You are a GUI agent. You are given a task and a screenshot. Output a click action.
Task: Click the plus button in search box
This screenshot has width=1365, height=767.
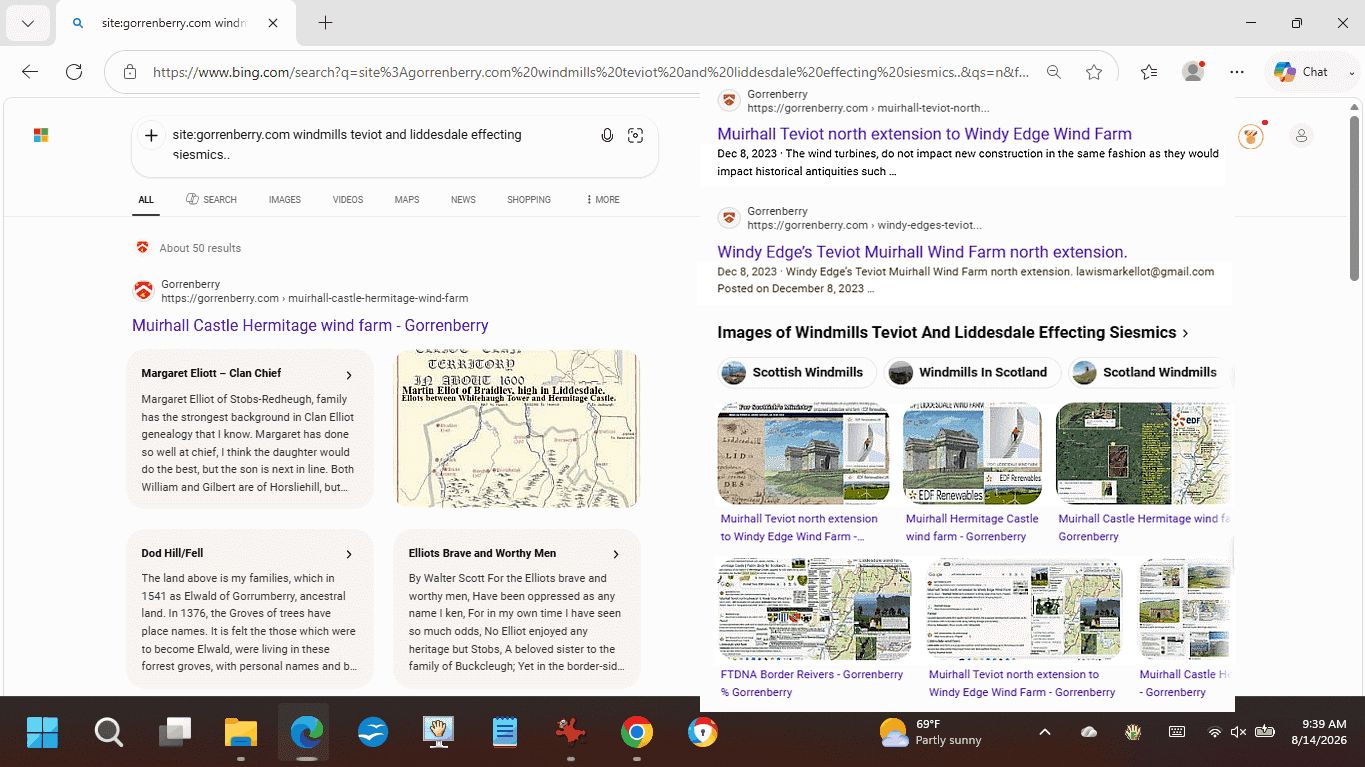coord(151,135)
